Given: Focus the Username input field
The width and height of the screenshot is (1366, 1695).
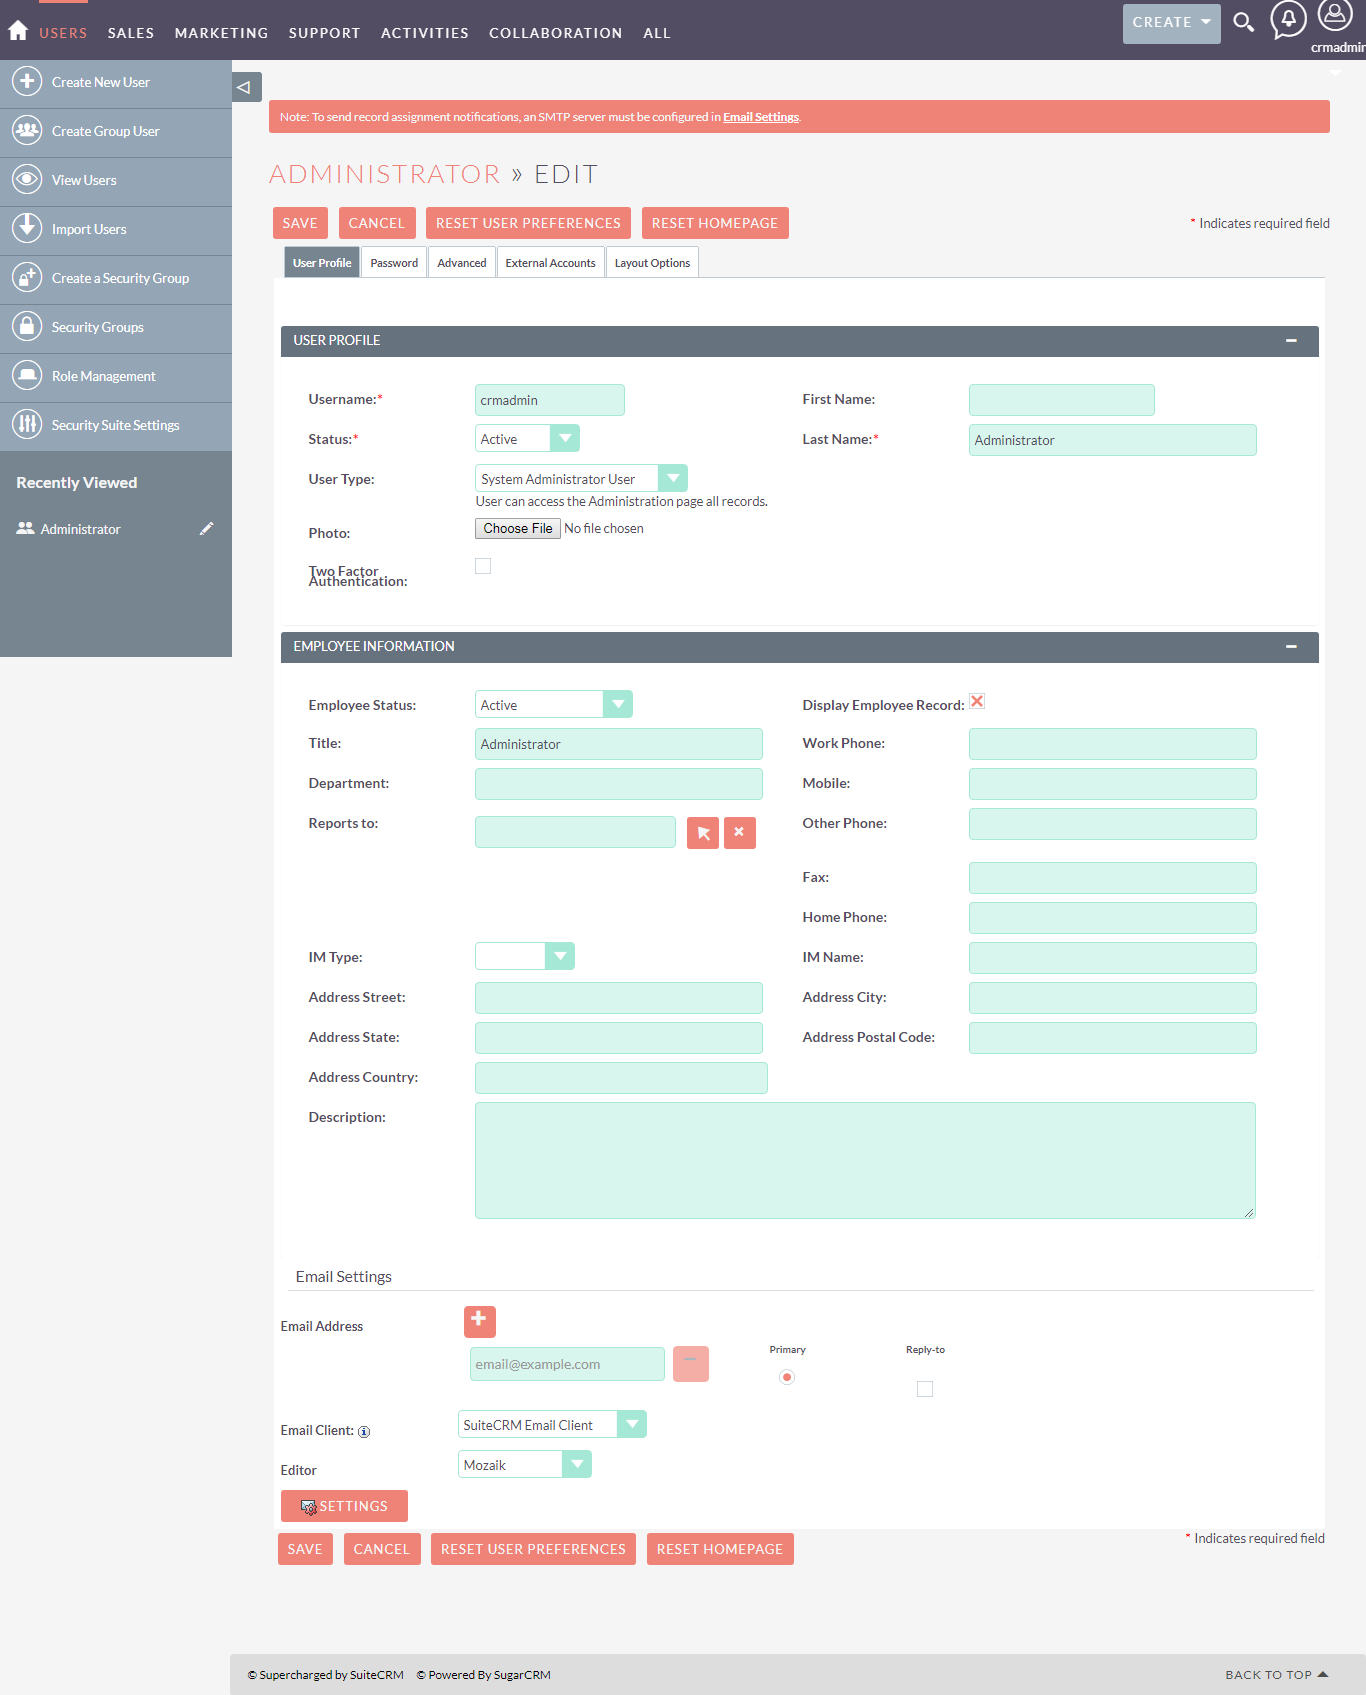Looking at the screenshot, I should [550, 399].
